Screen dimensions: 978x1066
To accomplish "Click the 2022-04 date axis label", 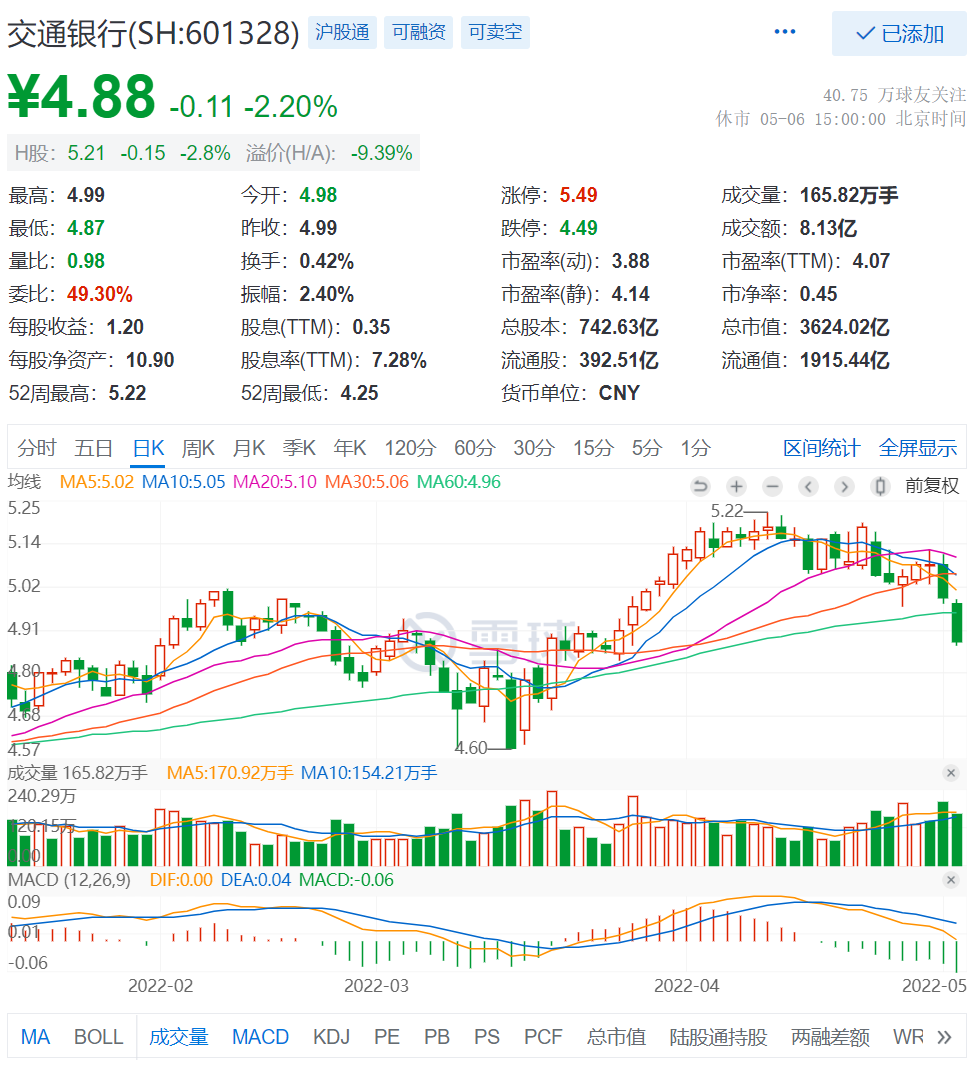I will point(686,986).
